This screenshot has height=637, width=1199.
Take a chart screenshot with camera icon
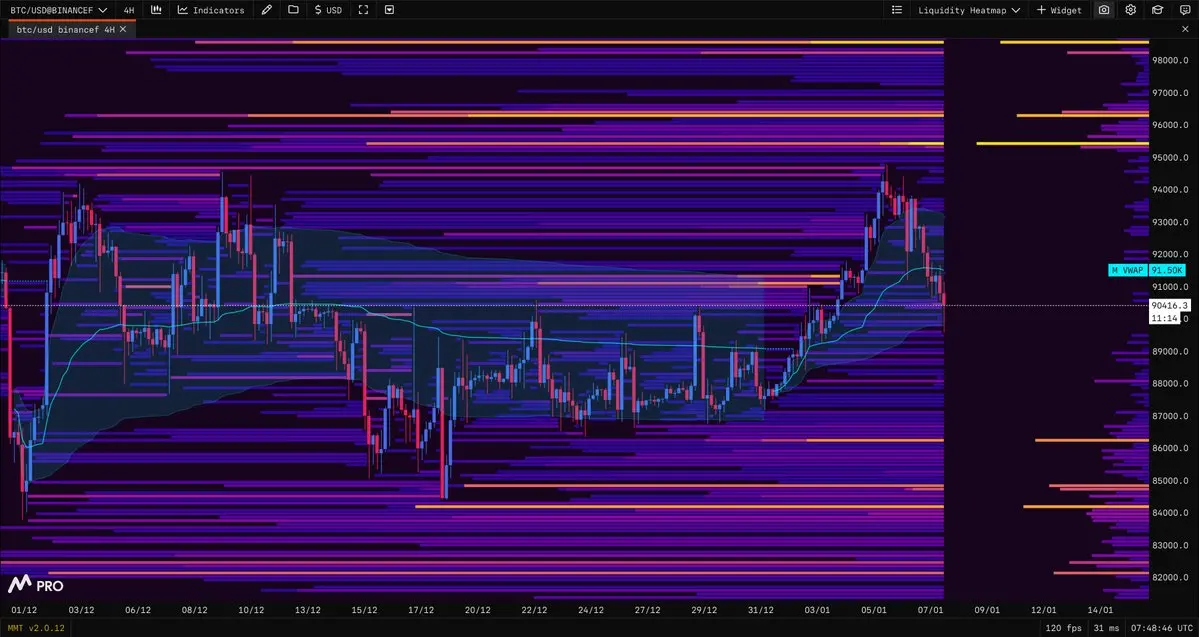[1103, 10]
